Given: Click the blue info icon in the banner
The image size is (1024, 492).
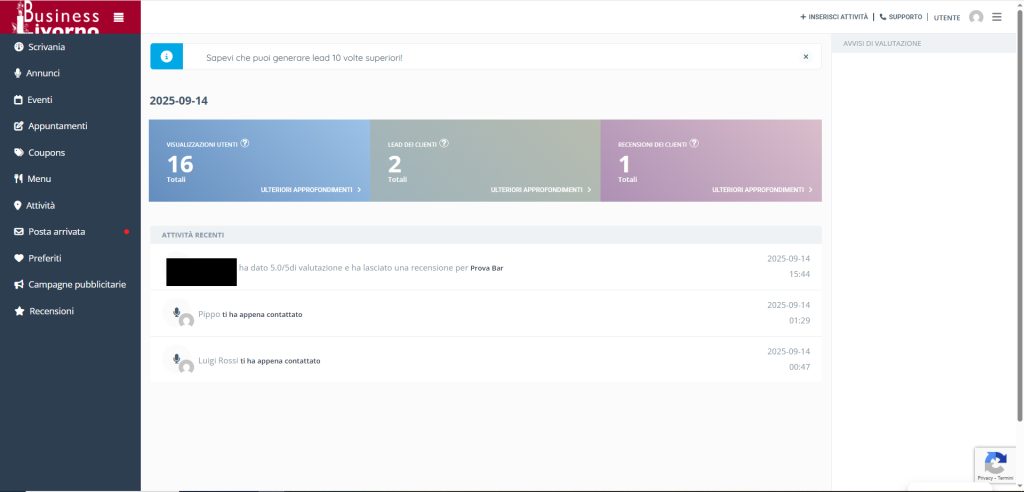Looking at the screenshot, I should tap(166, 57).
